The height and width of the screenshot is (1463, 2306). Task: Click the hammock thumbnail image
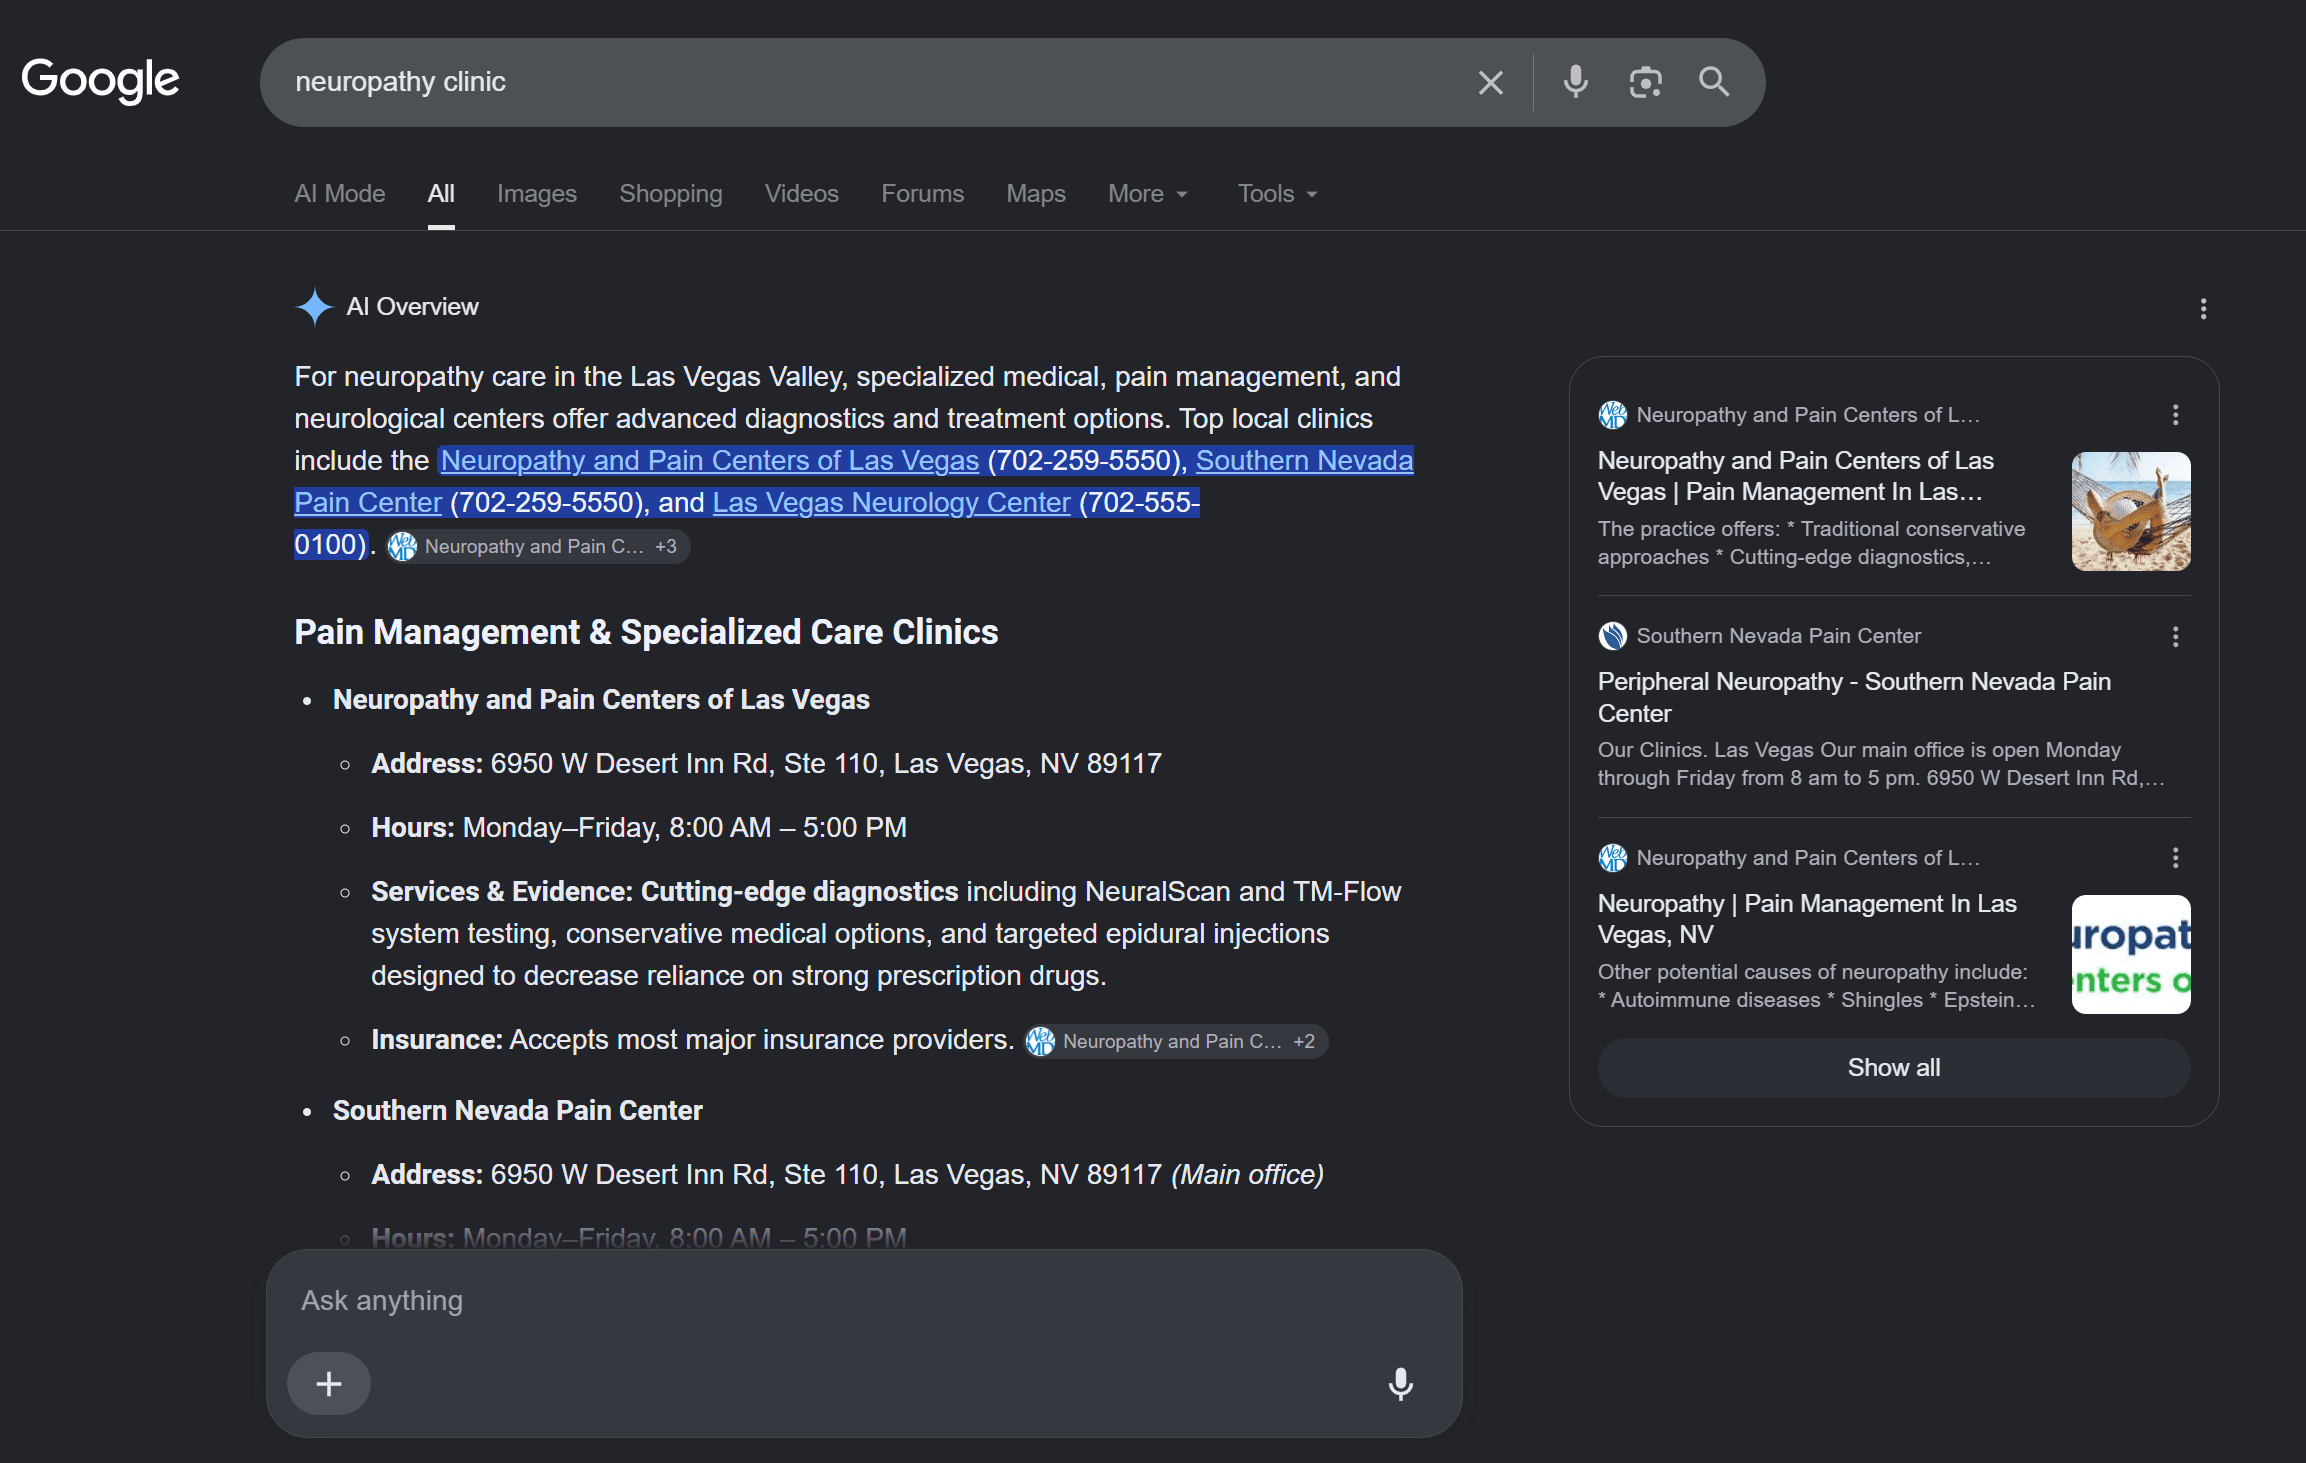pos(2131,512)
